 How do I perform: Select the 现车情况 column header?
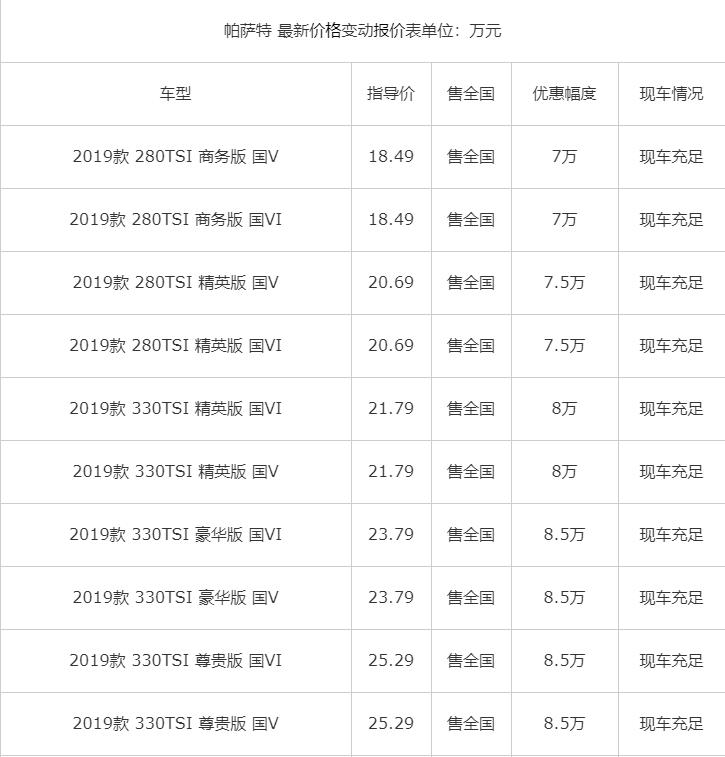[x=671, y=94]
